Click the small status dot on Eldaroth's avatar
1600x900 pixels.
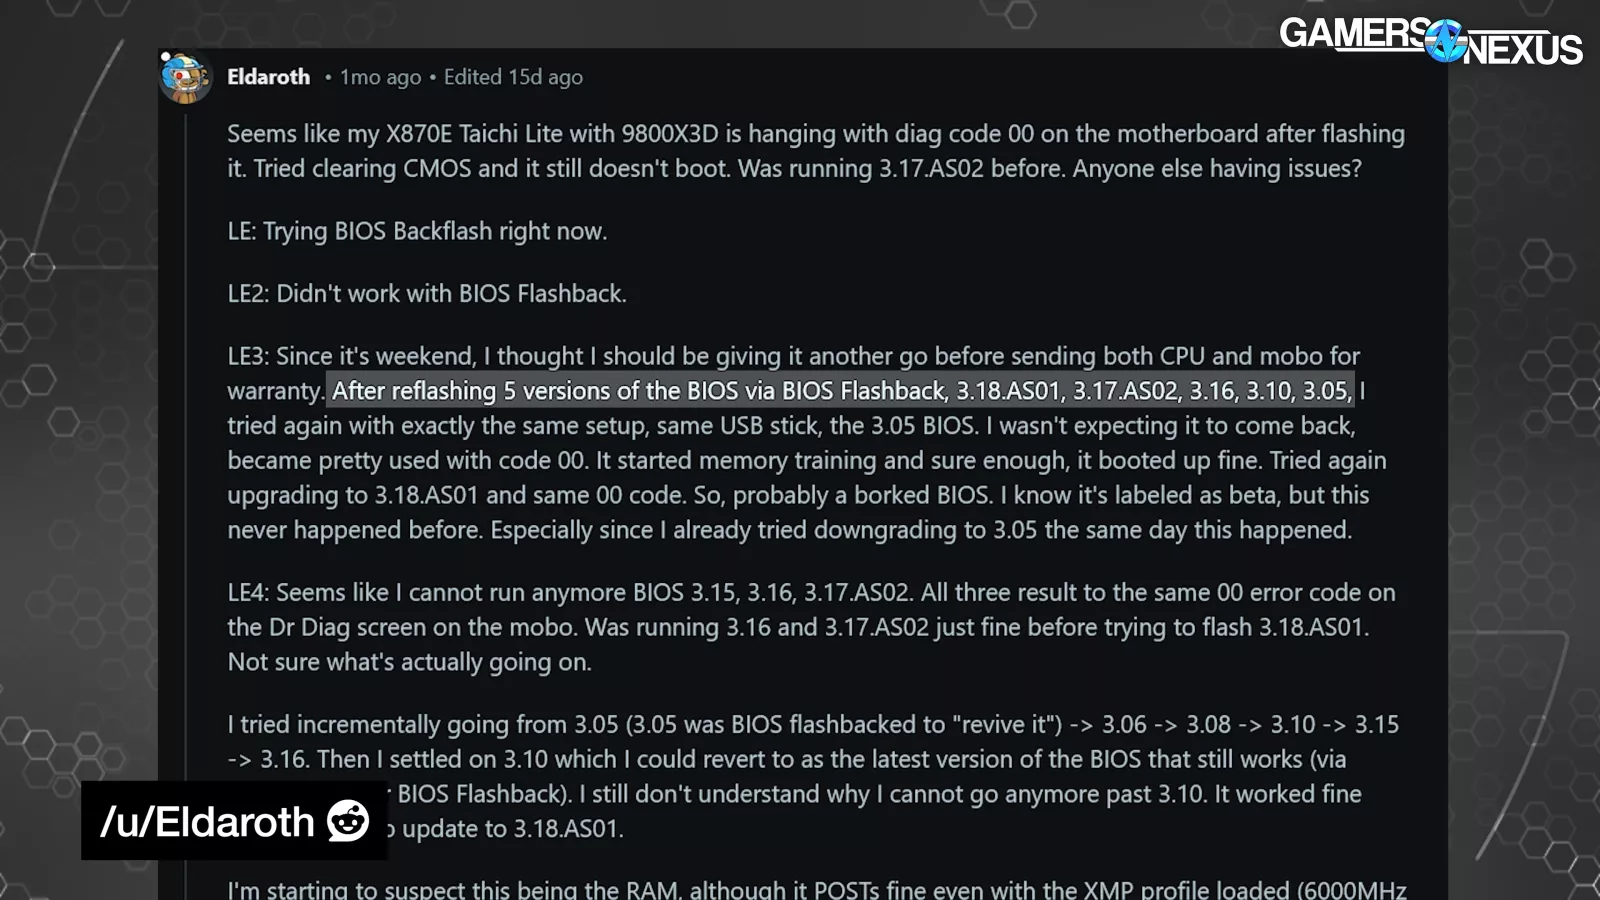click(165, 57)
